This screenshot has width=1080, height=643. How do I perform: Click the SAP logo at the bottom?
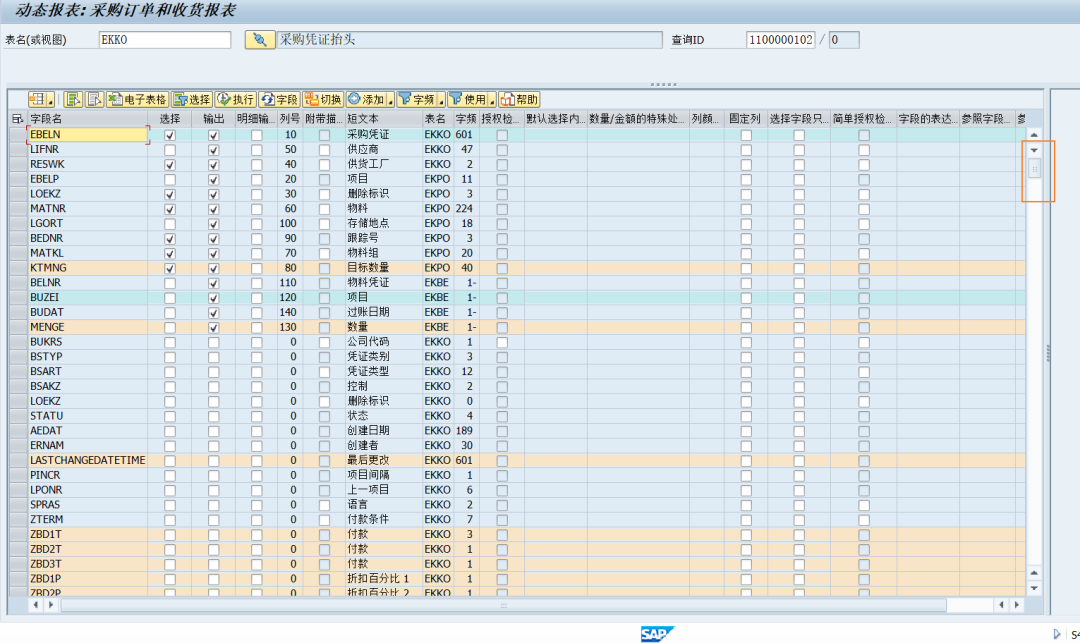point(656,633)
